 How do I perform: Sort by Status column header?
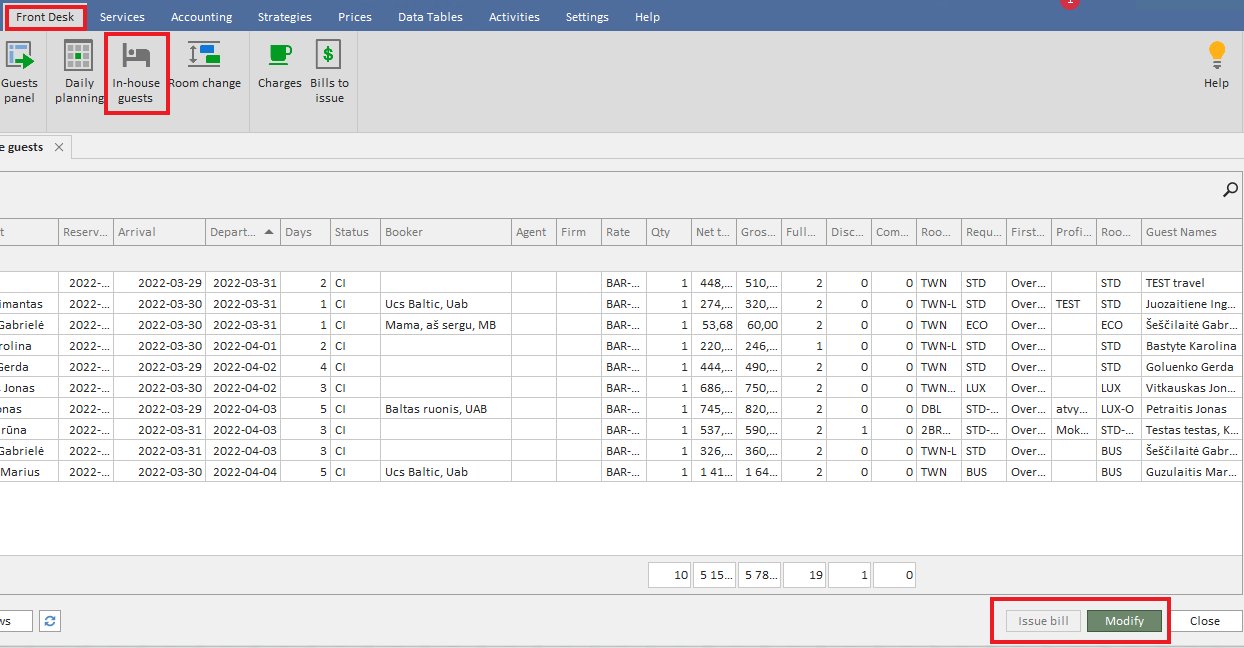coord(355,232)
